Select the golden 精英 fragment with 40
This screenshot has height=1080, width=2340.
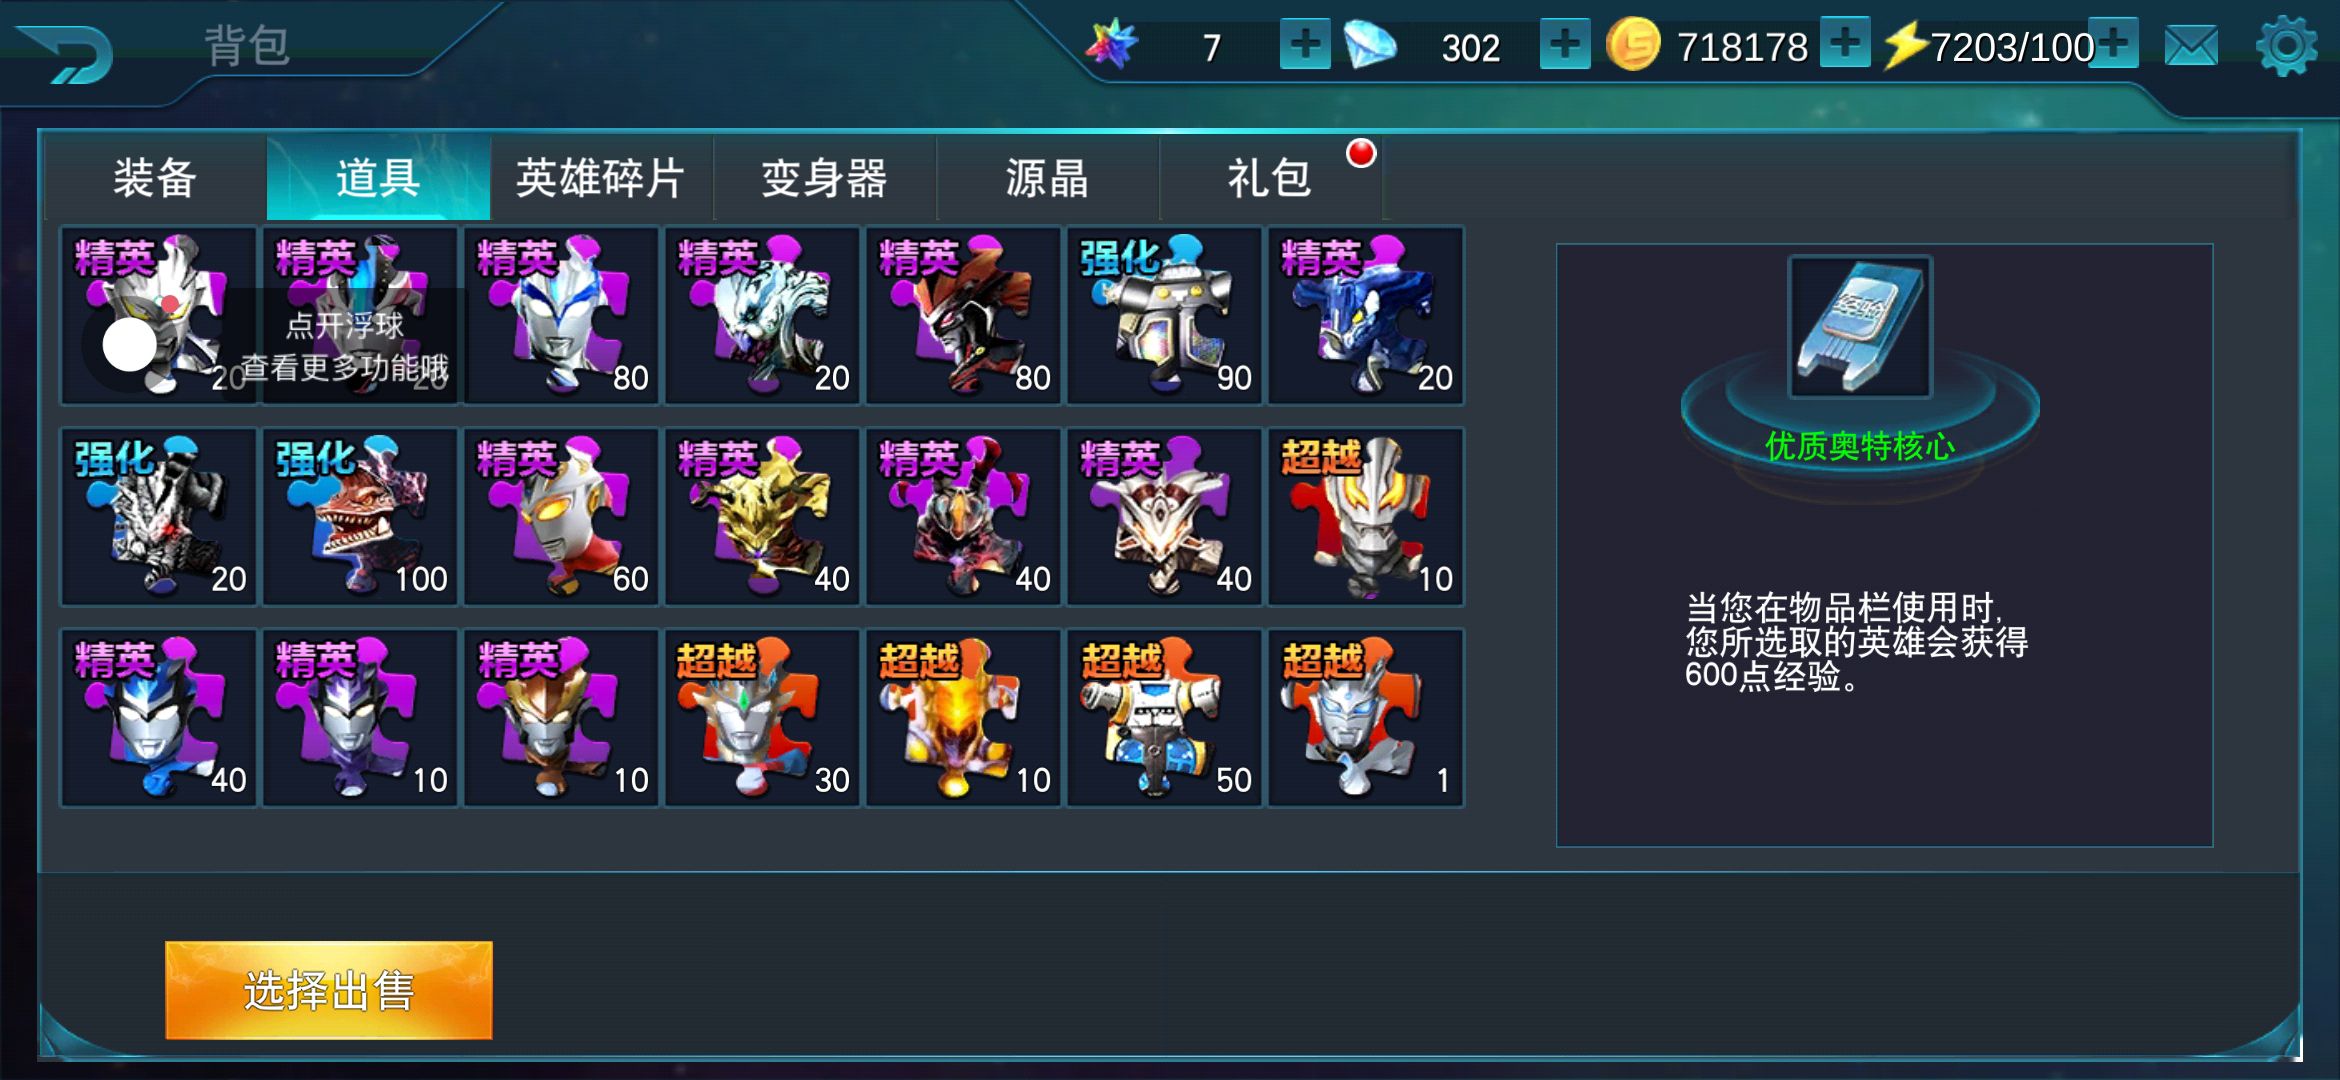(x=763, y=517)
